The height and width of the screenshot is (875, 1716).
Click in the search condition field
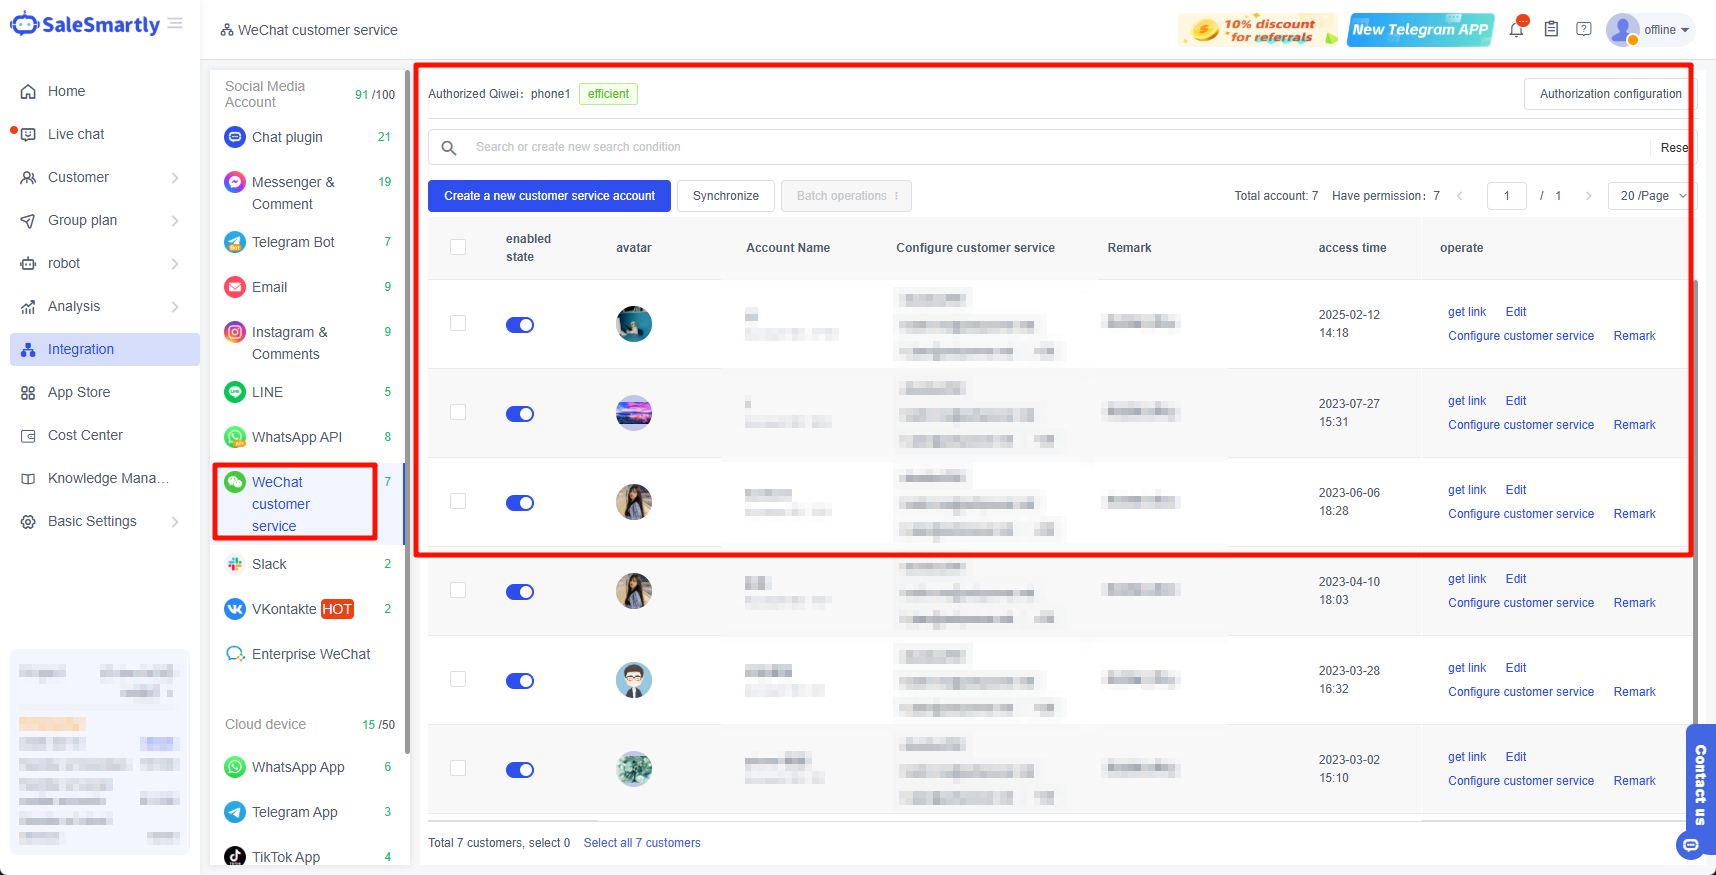[1060, 147]
